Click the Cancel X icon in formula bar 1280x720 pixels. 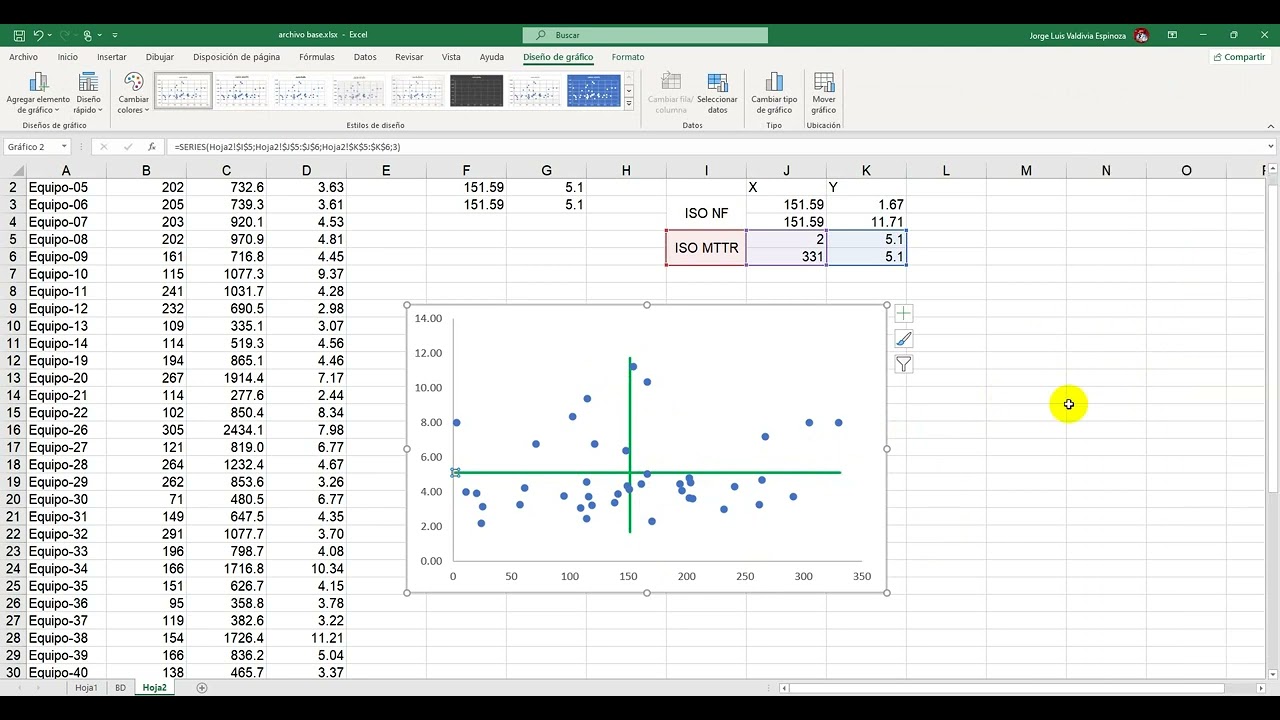(104, 147)
